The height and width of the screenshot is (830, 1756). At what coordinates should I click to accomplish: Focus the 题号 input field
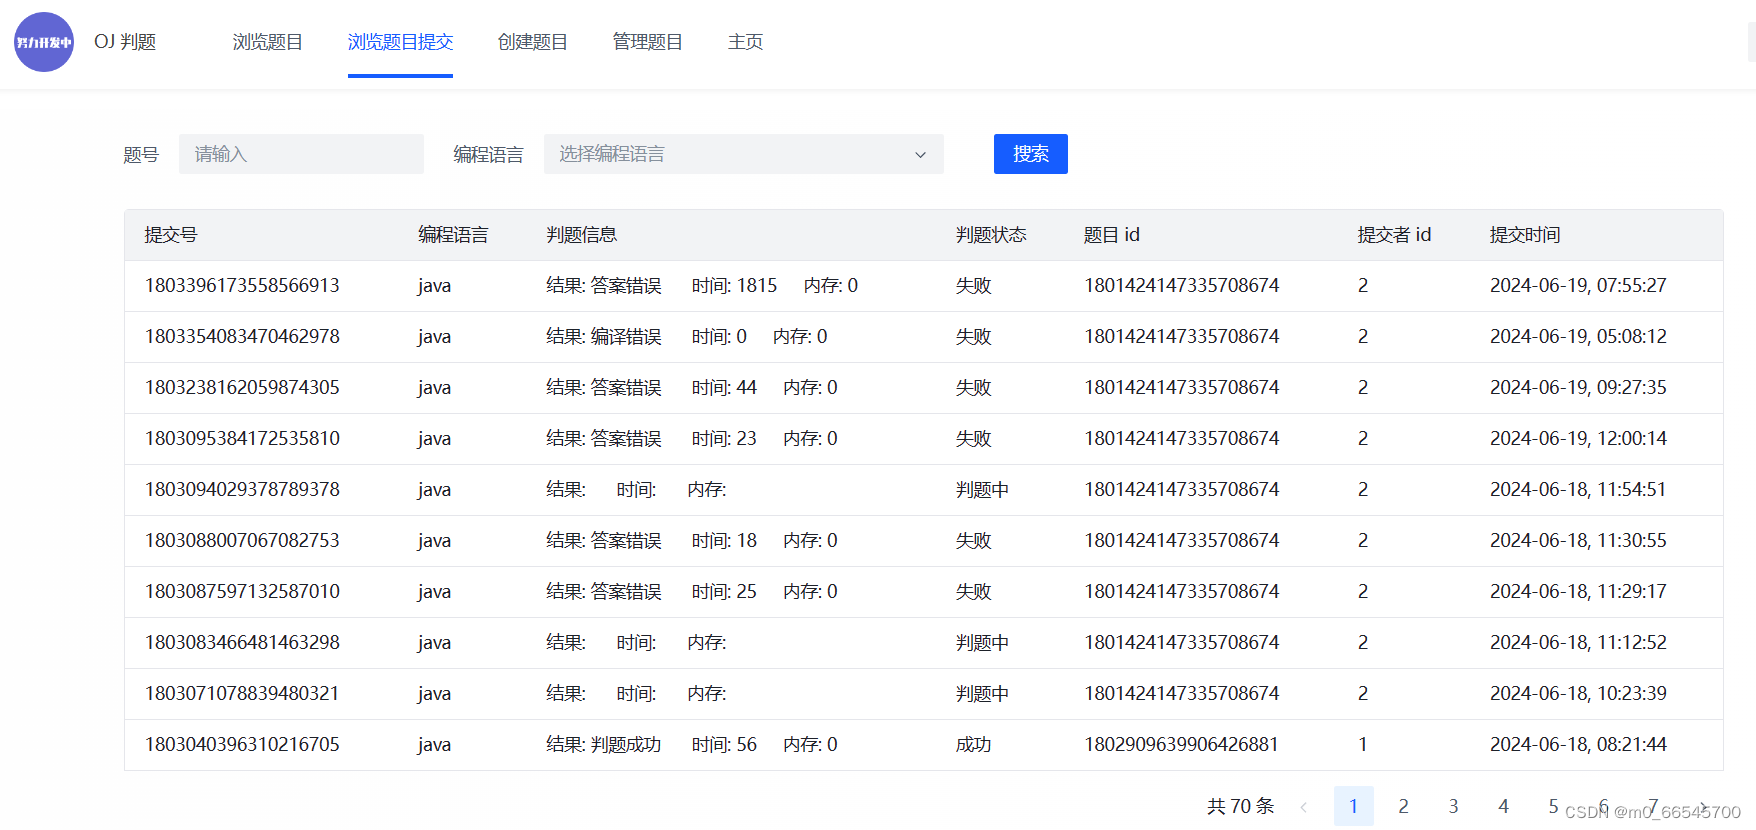tap(301, 154)
